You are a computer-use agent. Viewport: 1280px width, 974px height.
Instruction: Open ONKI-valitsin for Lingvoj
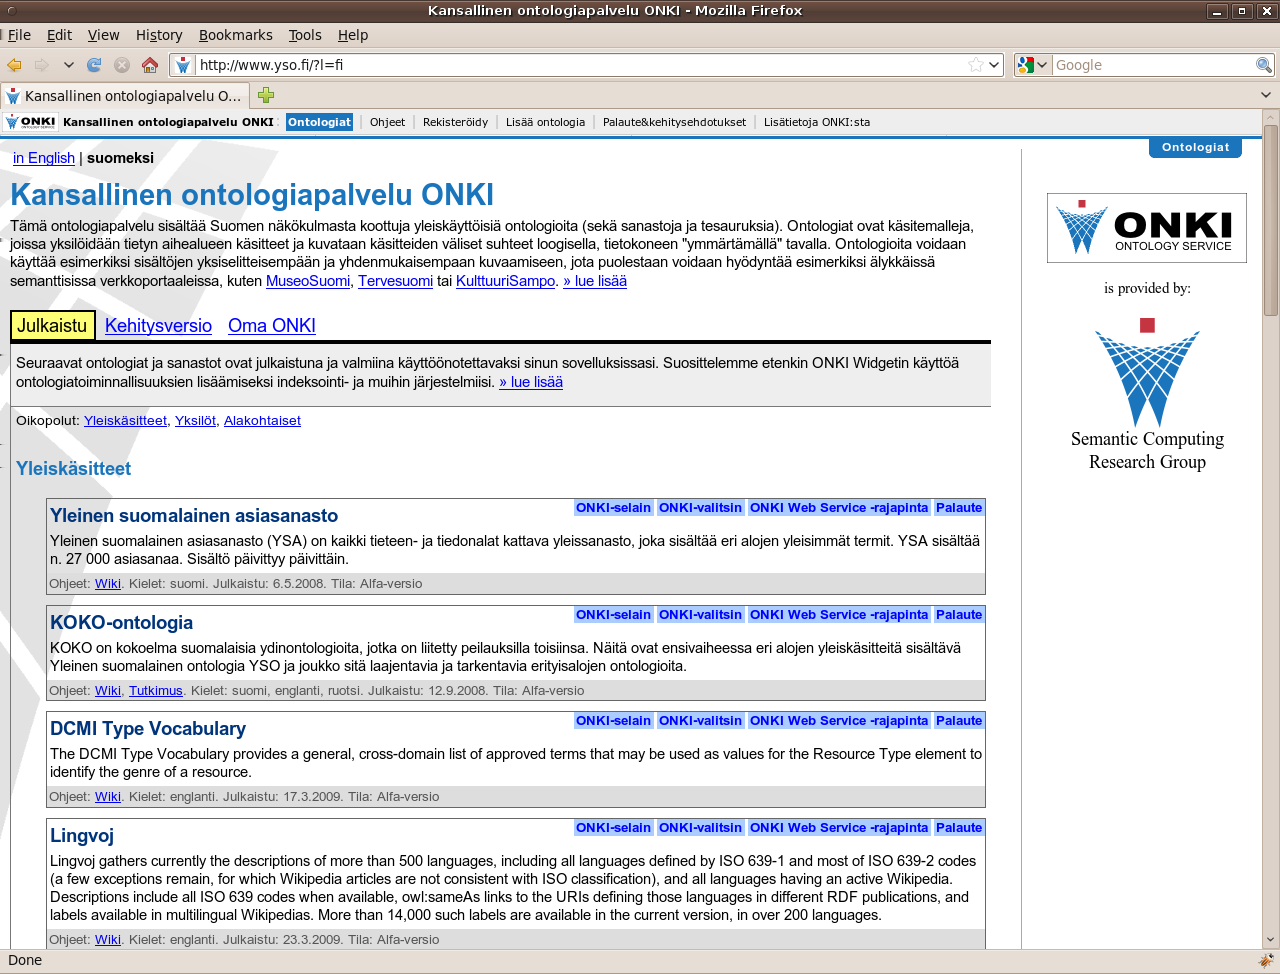(x=700, y=828)
